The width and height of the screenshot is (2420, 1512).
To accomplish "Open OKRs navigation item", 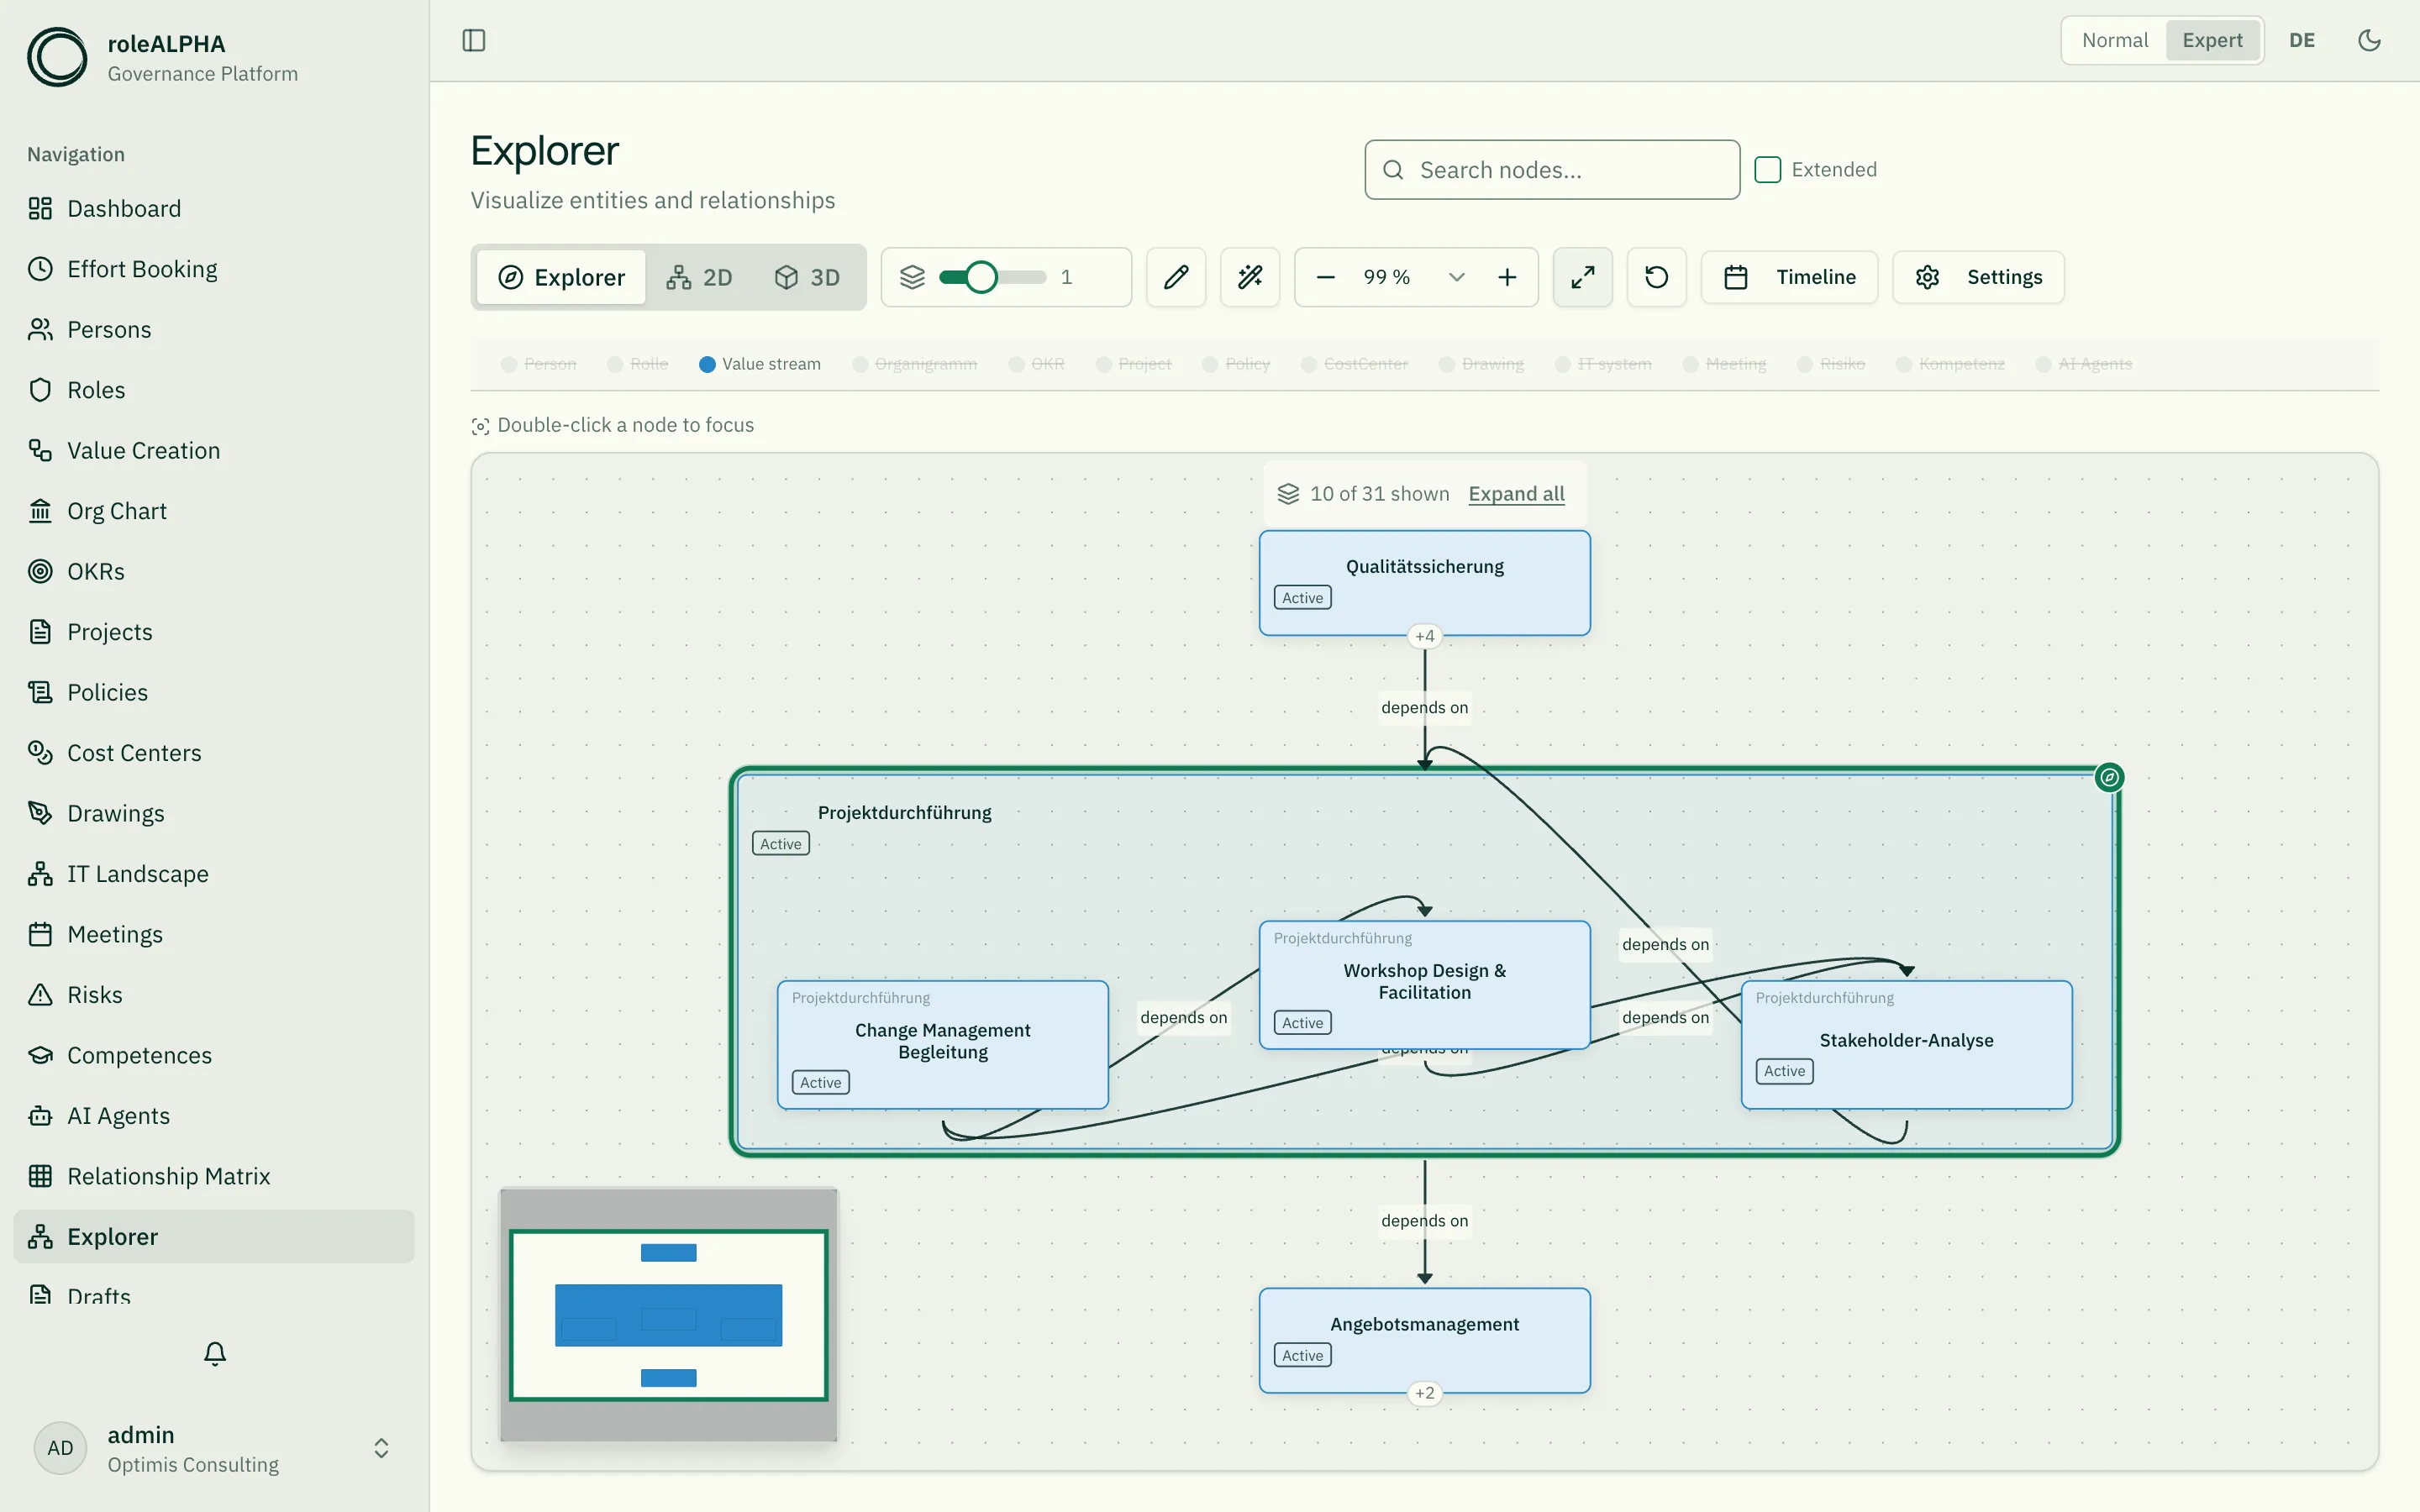I will [214, 571].
